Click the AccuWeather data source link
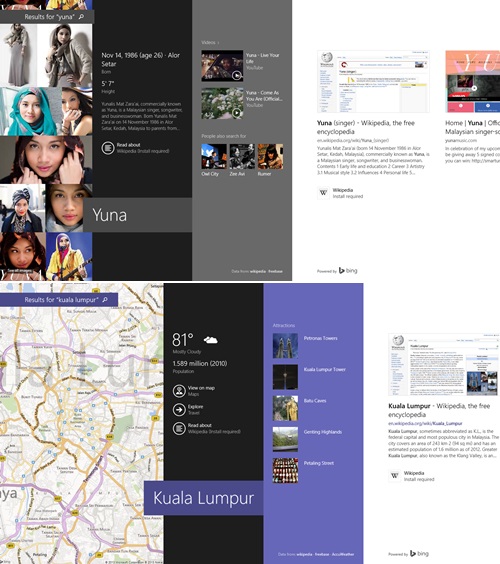This screenshot has width=500, height=564. click(x=343, y=555)
